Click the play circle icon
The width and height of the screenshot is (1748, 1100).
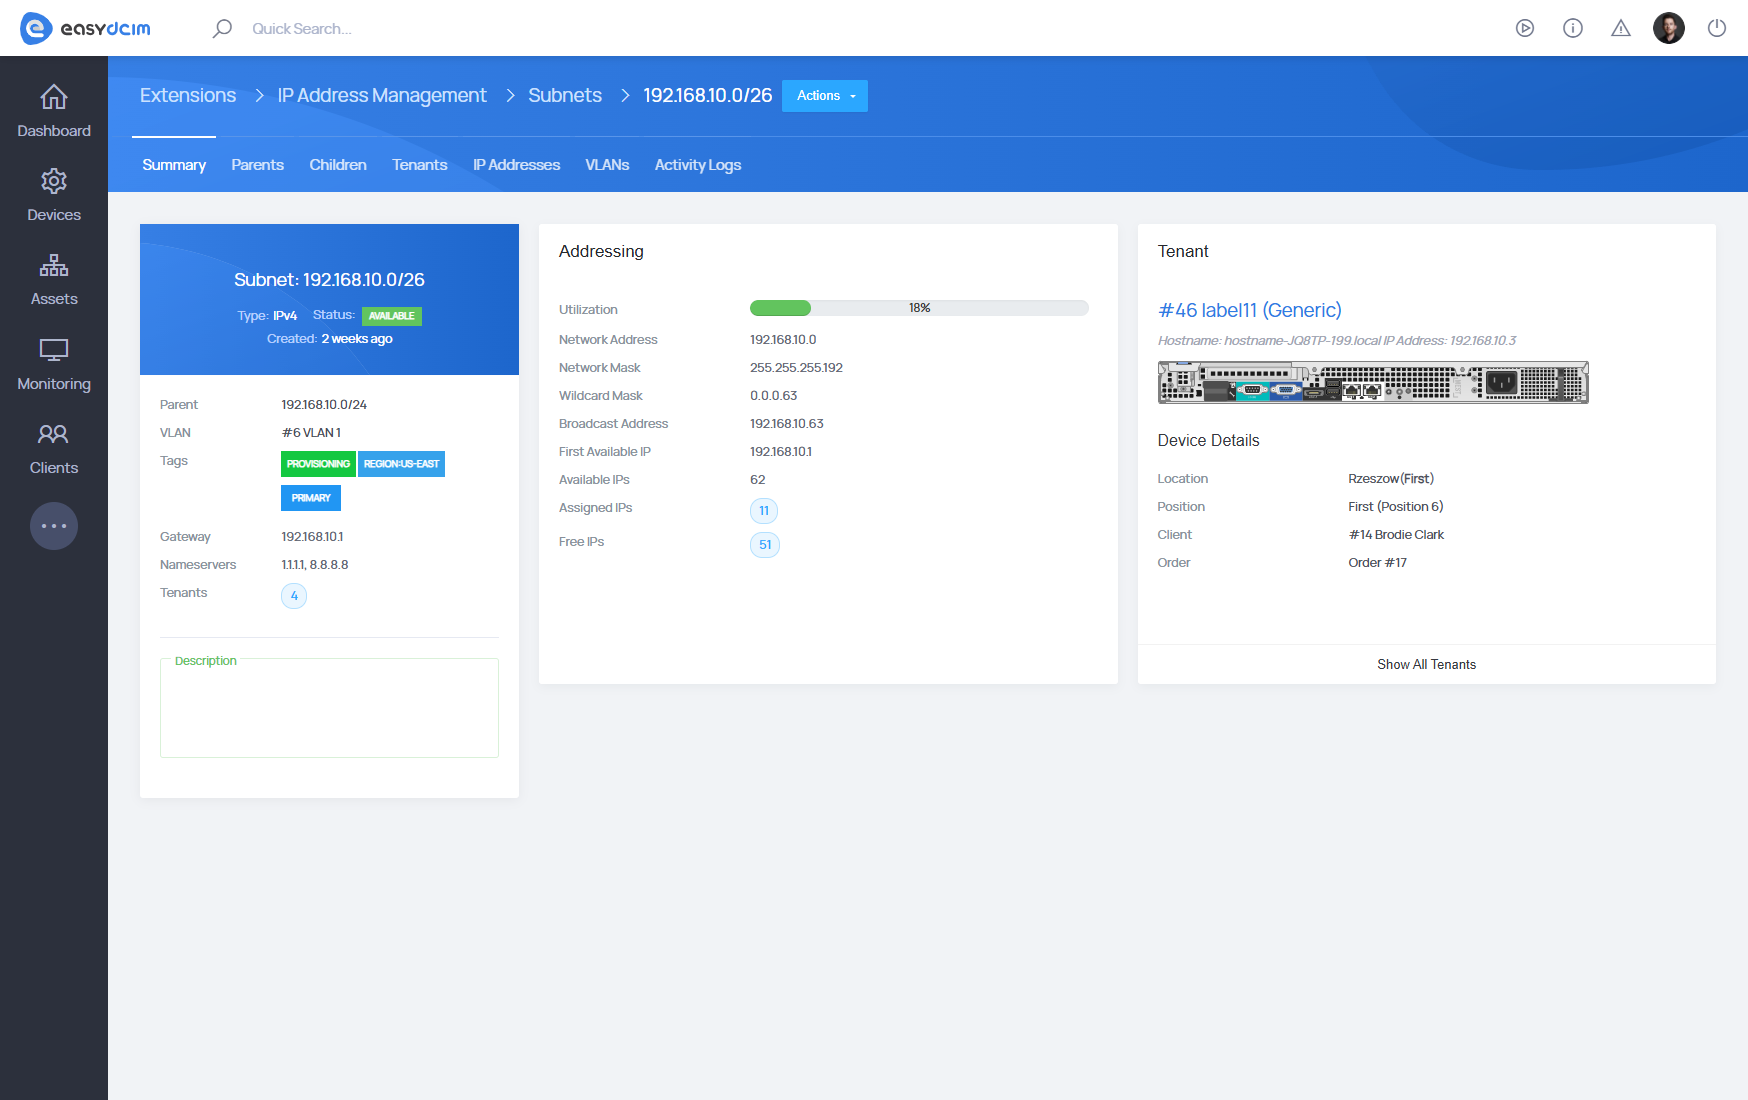tap(1525, 28)
